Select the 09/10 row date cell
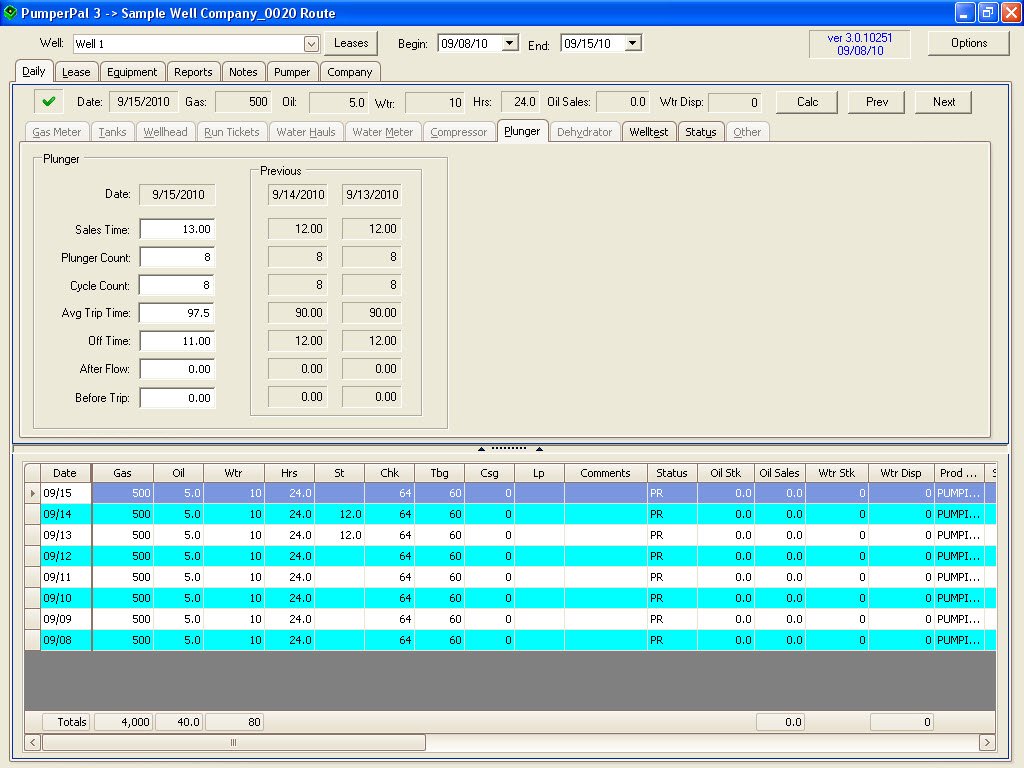The height and width of the screenshot is (768, 1024). pyautogui.click(x=65, y=598)
